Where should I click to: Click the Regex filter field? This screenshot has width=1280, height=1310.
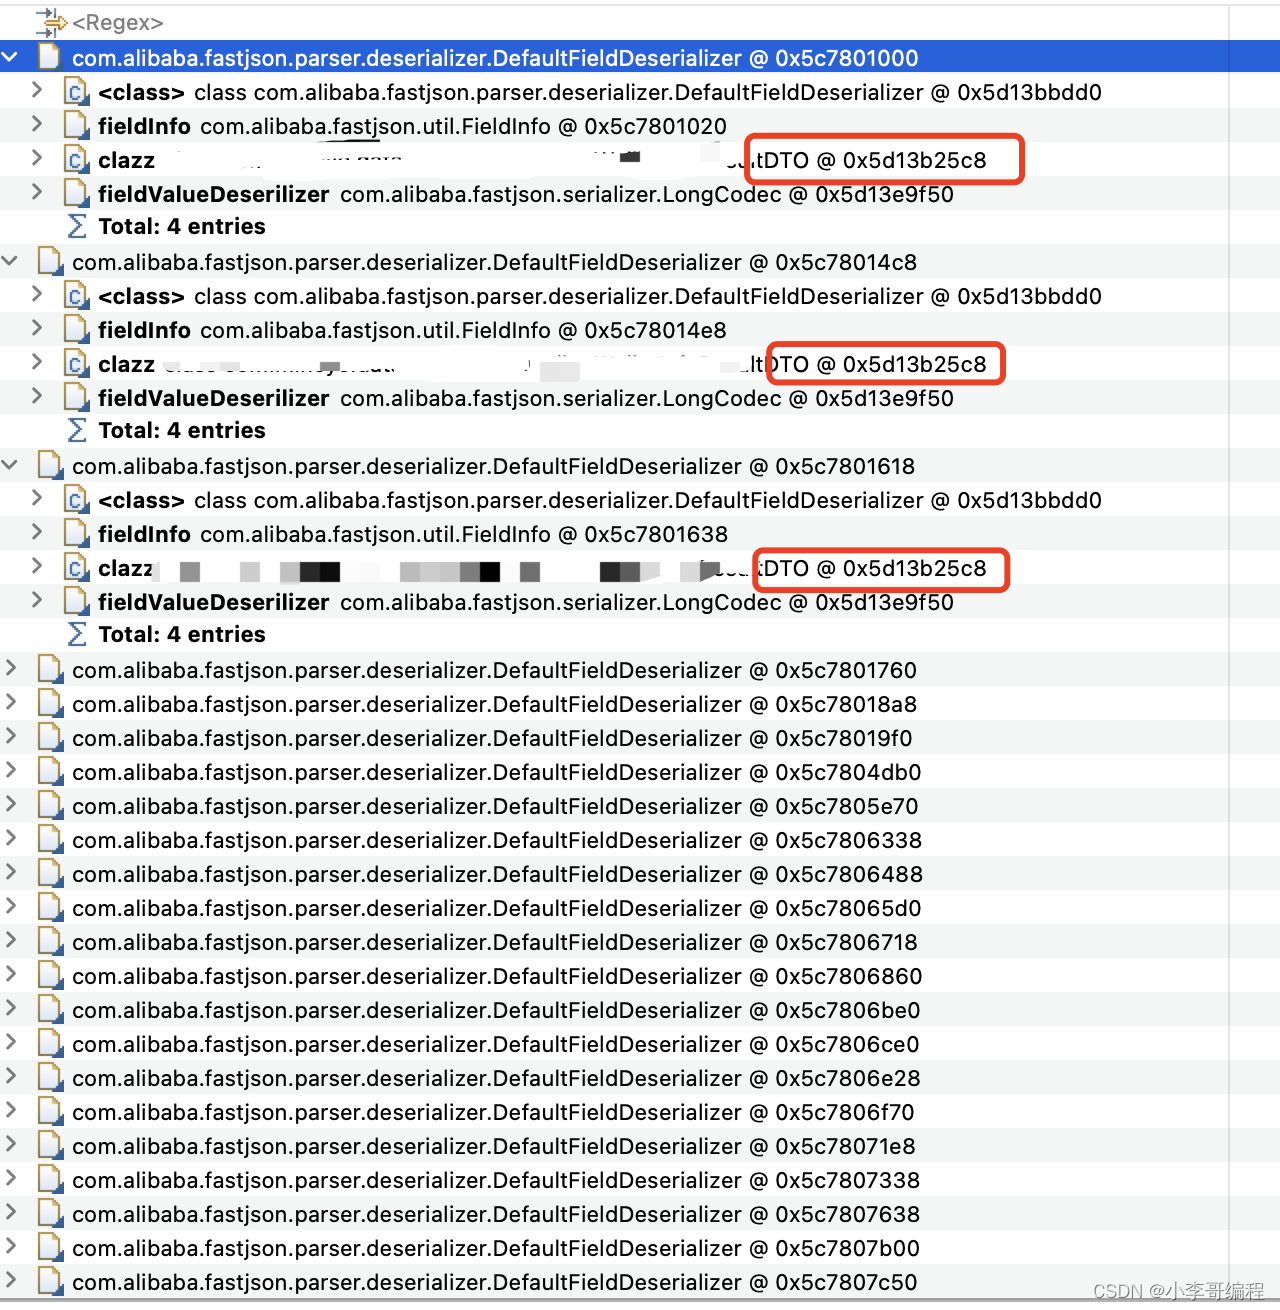117,22
